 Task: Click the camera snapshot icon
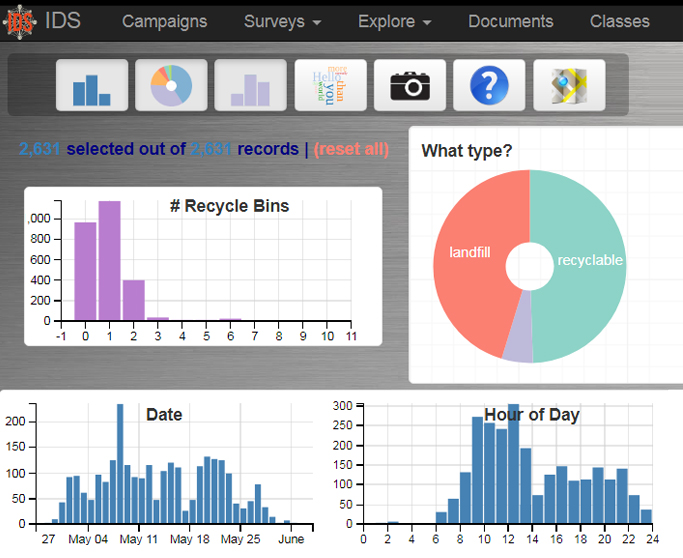[x=410, y=85]
